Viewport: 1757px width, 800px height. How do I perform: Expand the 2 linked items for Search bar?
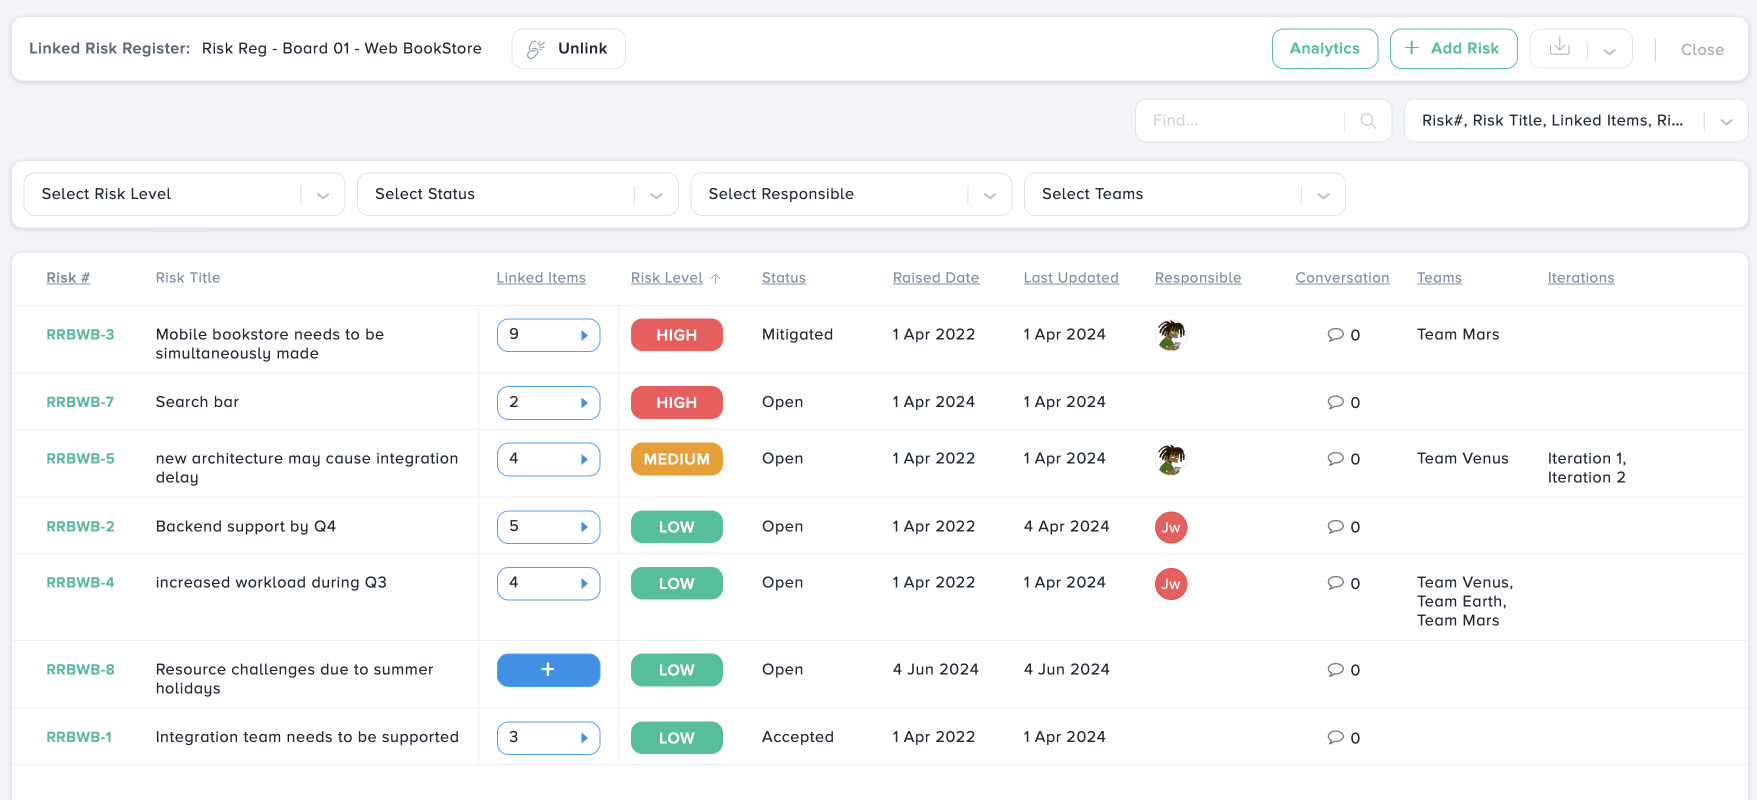pyautogui.click(x=548, y=403)
